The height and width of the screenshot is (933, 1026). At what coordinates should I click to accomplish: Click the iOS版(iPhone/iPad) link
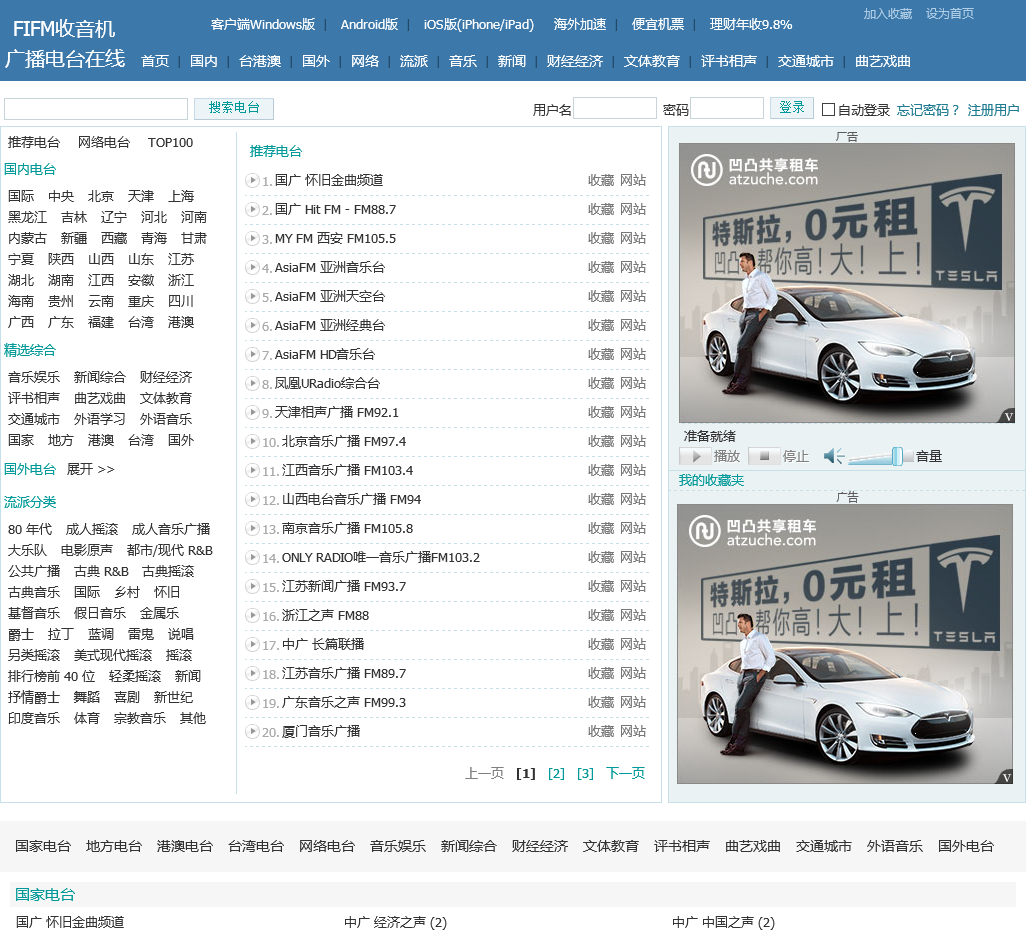click(479, 25)
